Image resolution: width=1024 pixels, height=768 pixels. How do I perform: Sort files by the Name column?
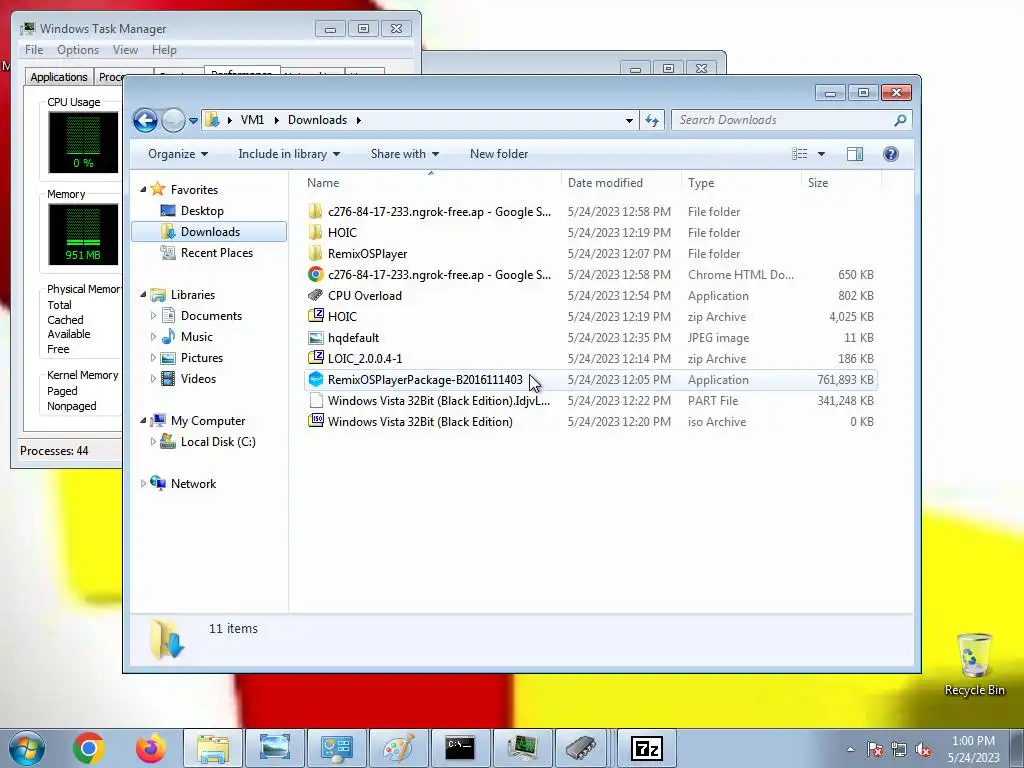pos(430,183)
